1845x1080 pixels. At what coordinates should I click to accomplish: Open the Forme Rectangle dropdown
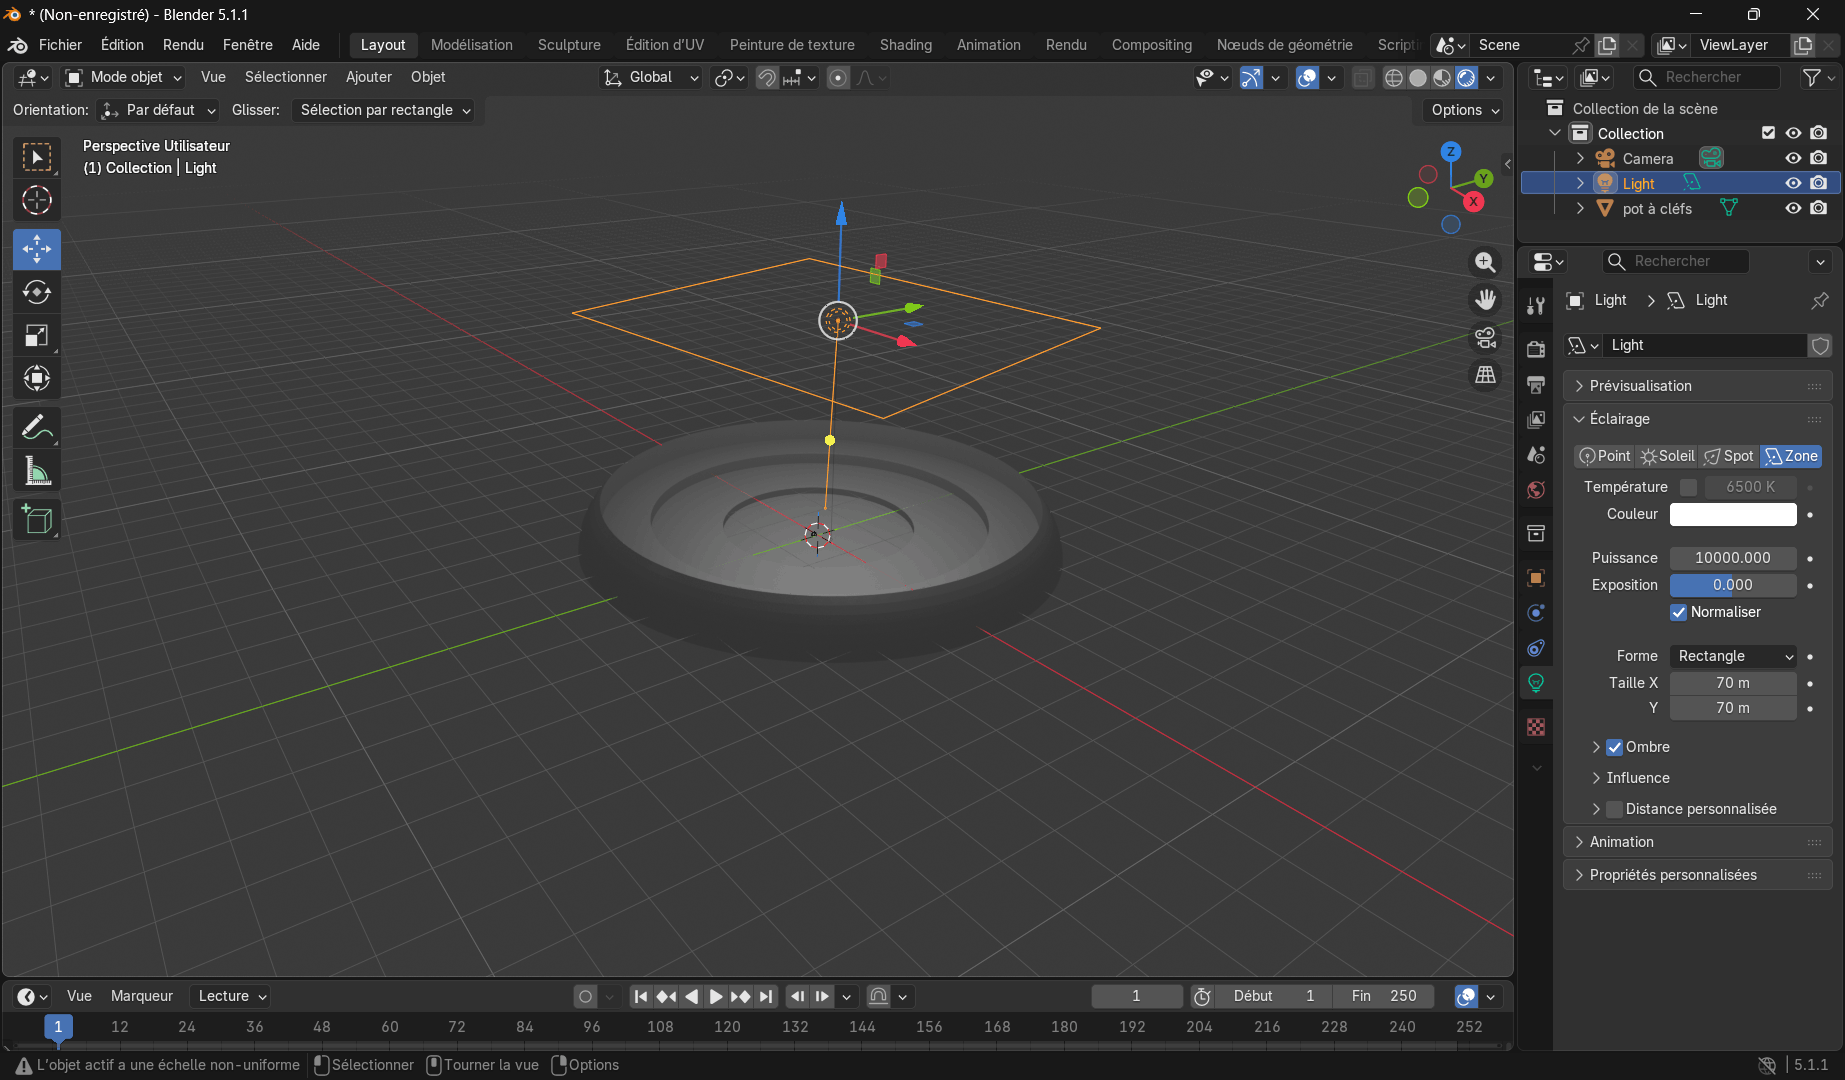[1733, 656]
